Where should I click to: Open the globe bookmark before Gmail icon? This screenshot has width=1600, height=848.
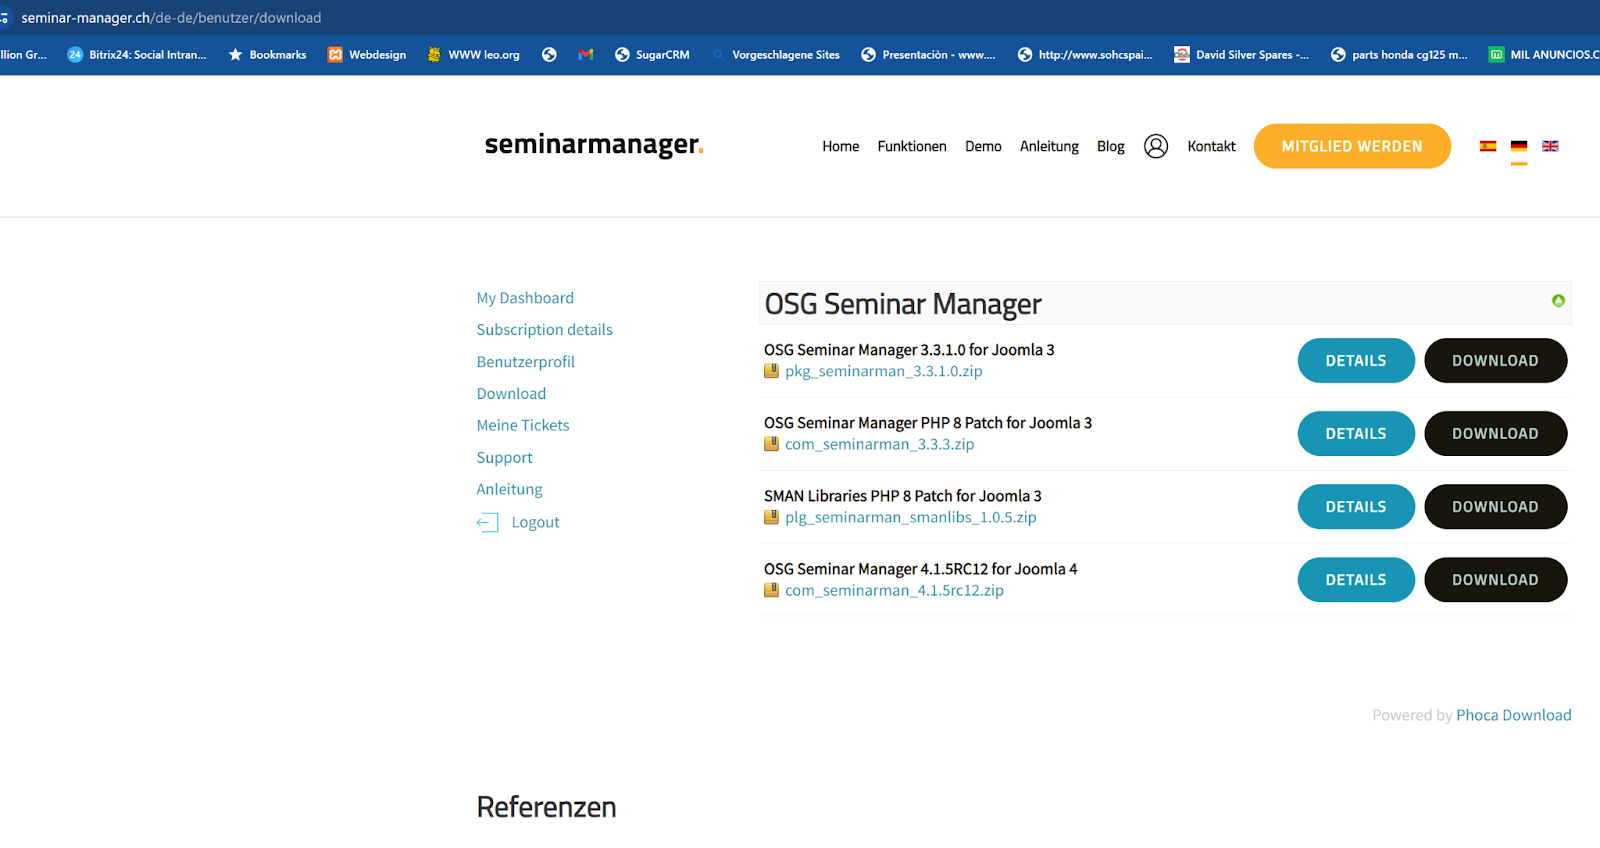tap(549, 55)
